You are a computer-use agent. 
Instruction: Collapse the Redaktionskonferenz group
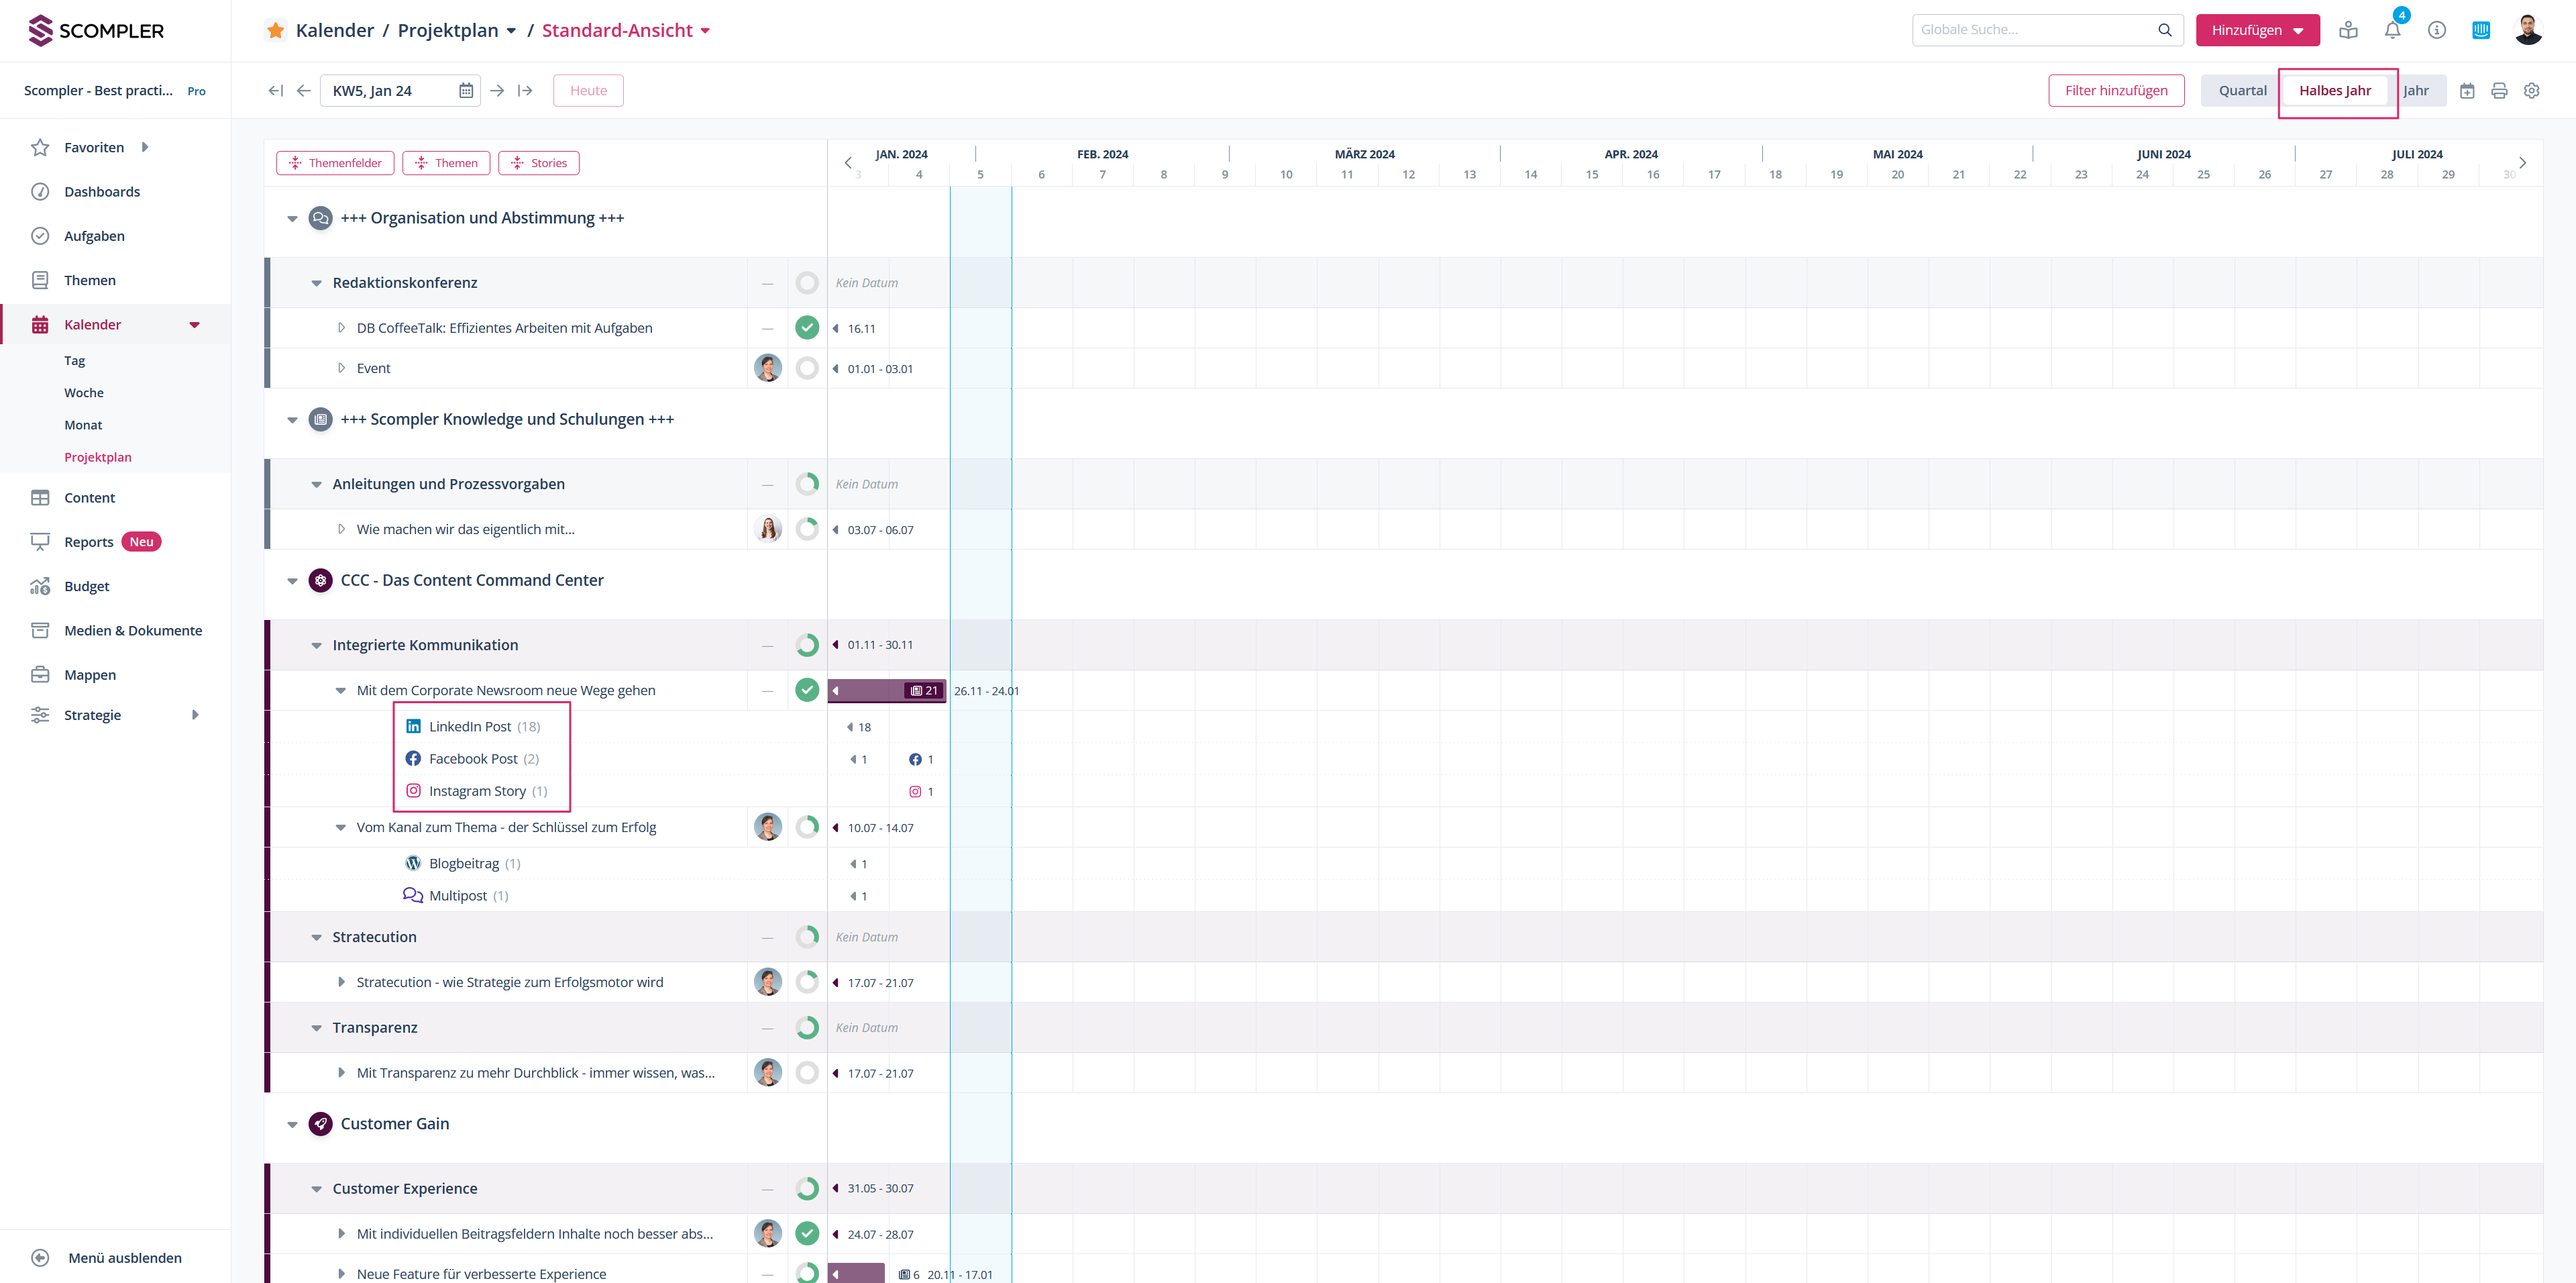tap(316, 283)
